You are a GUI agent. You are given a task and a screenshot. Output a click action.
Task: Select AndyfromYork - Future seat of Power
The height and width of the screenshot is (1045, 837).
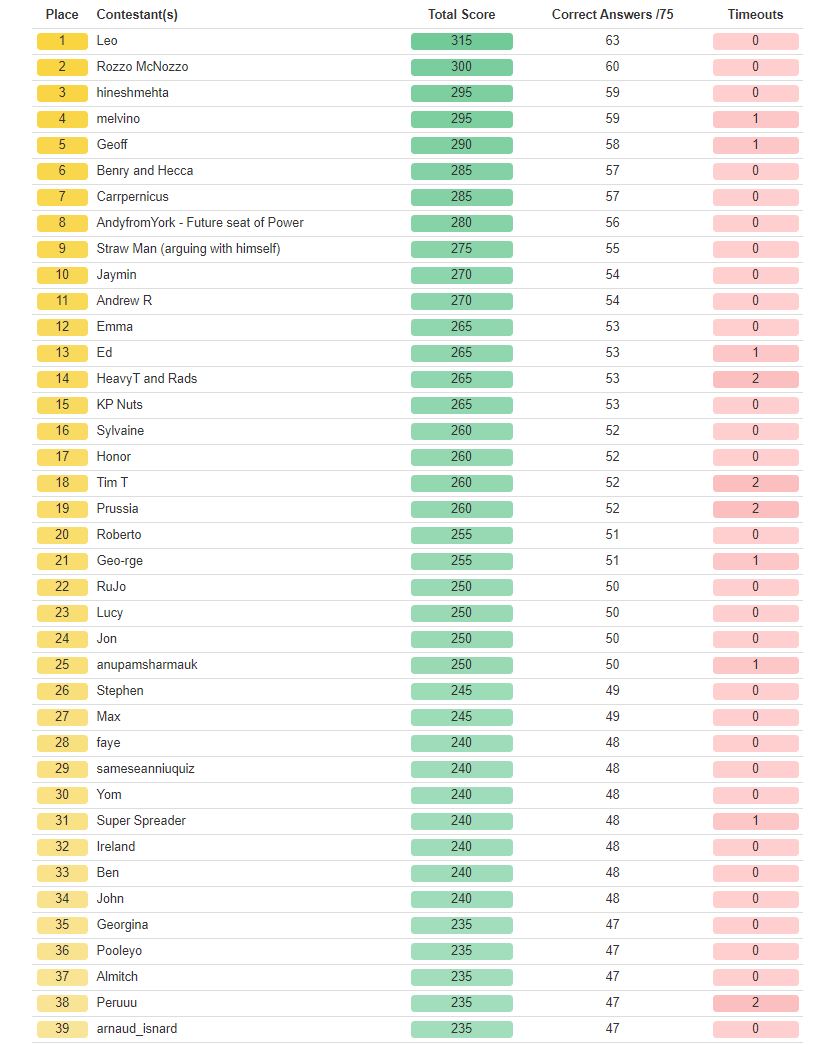200,223
